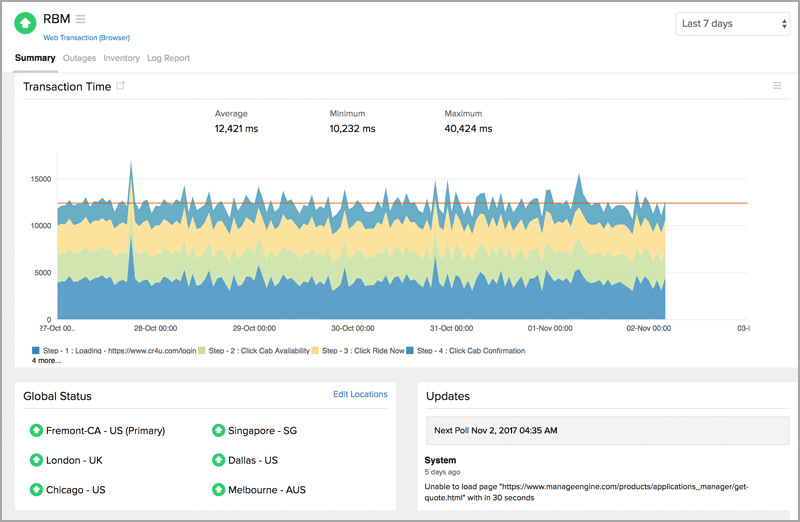Open the Last 7 days time range dropdown
800x522 pixels.
[x=735, y=23]
